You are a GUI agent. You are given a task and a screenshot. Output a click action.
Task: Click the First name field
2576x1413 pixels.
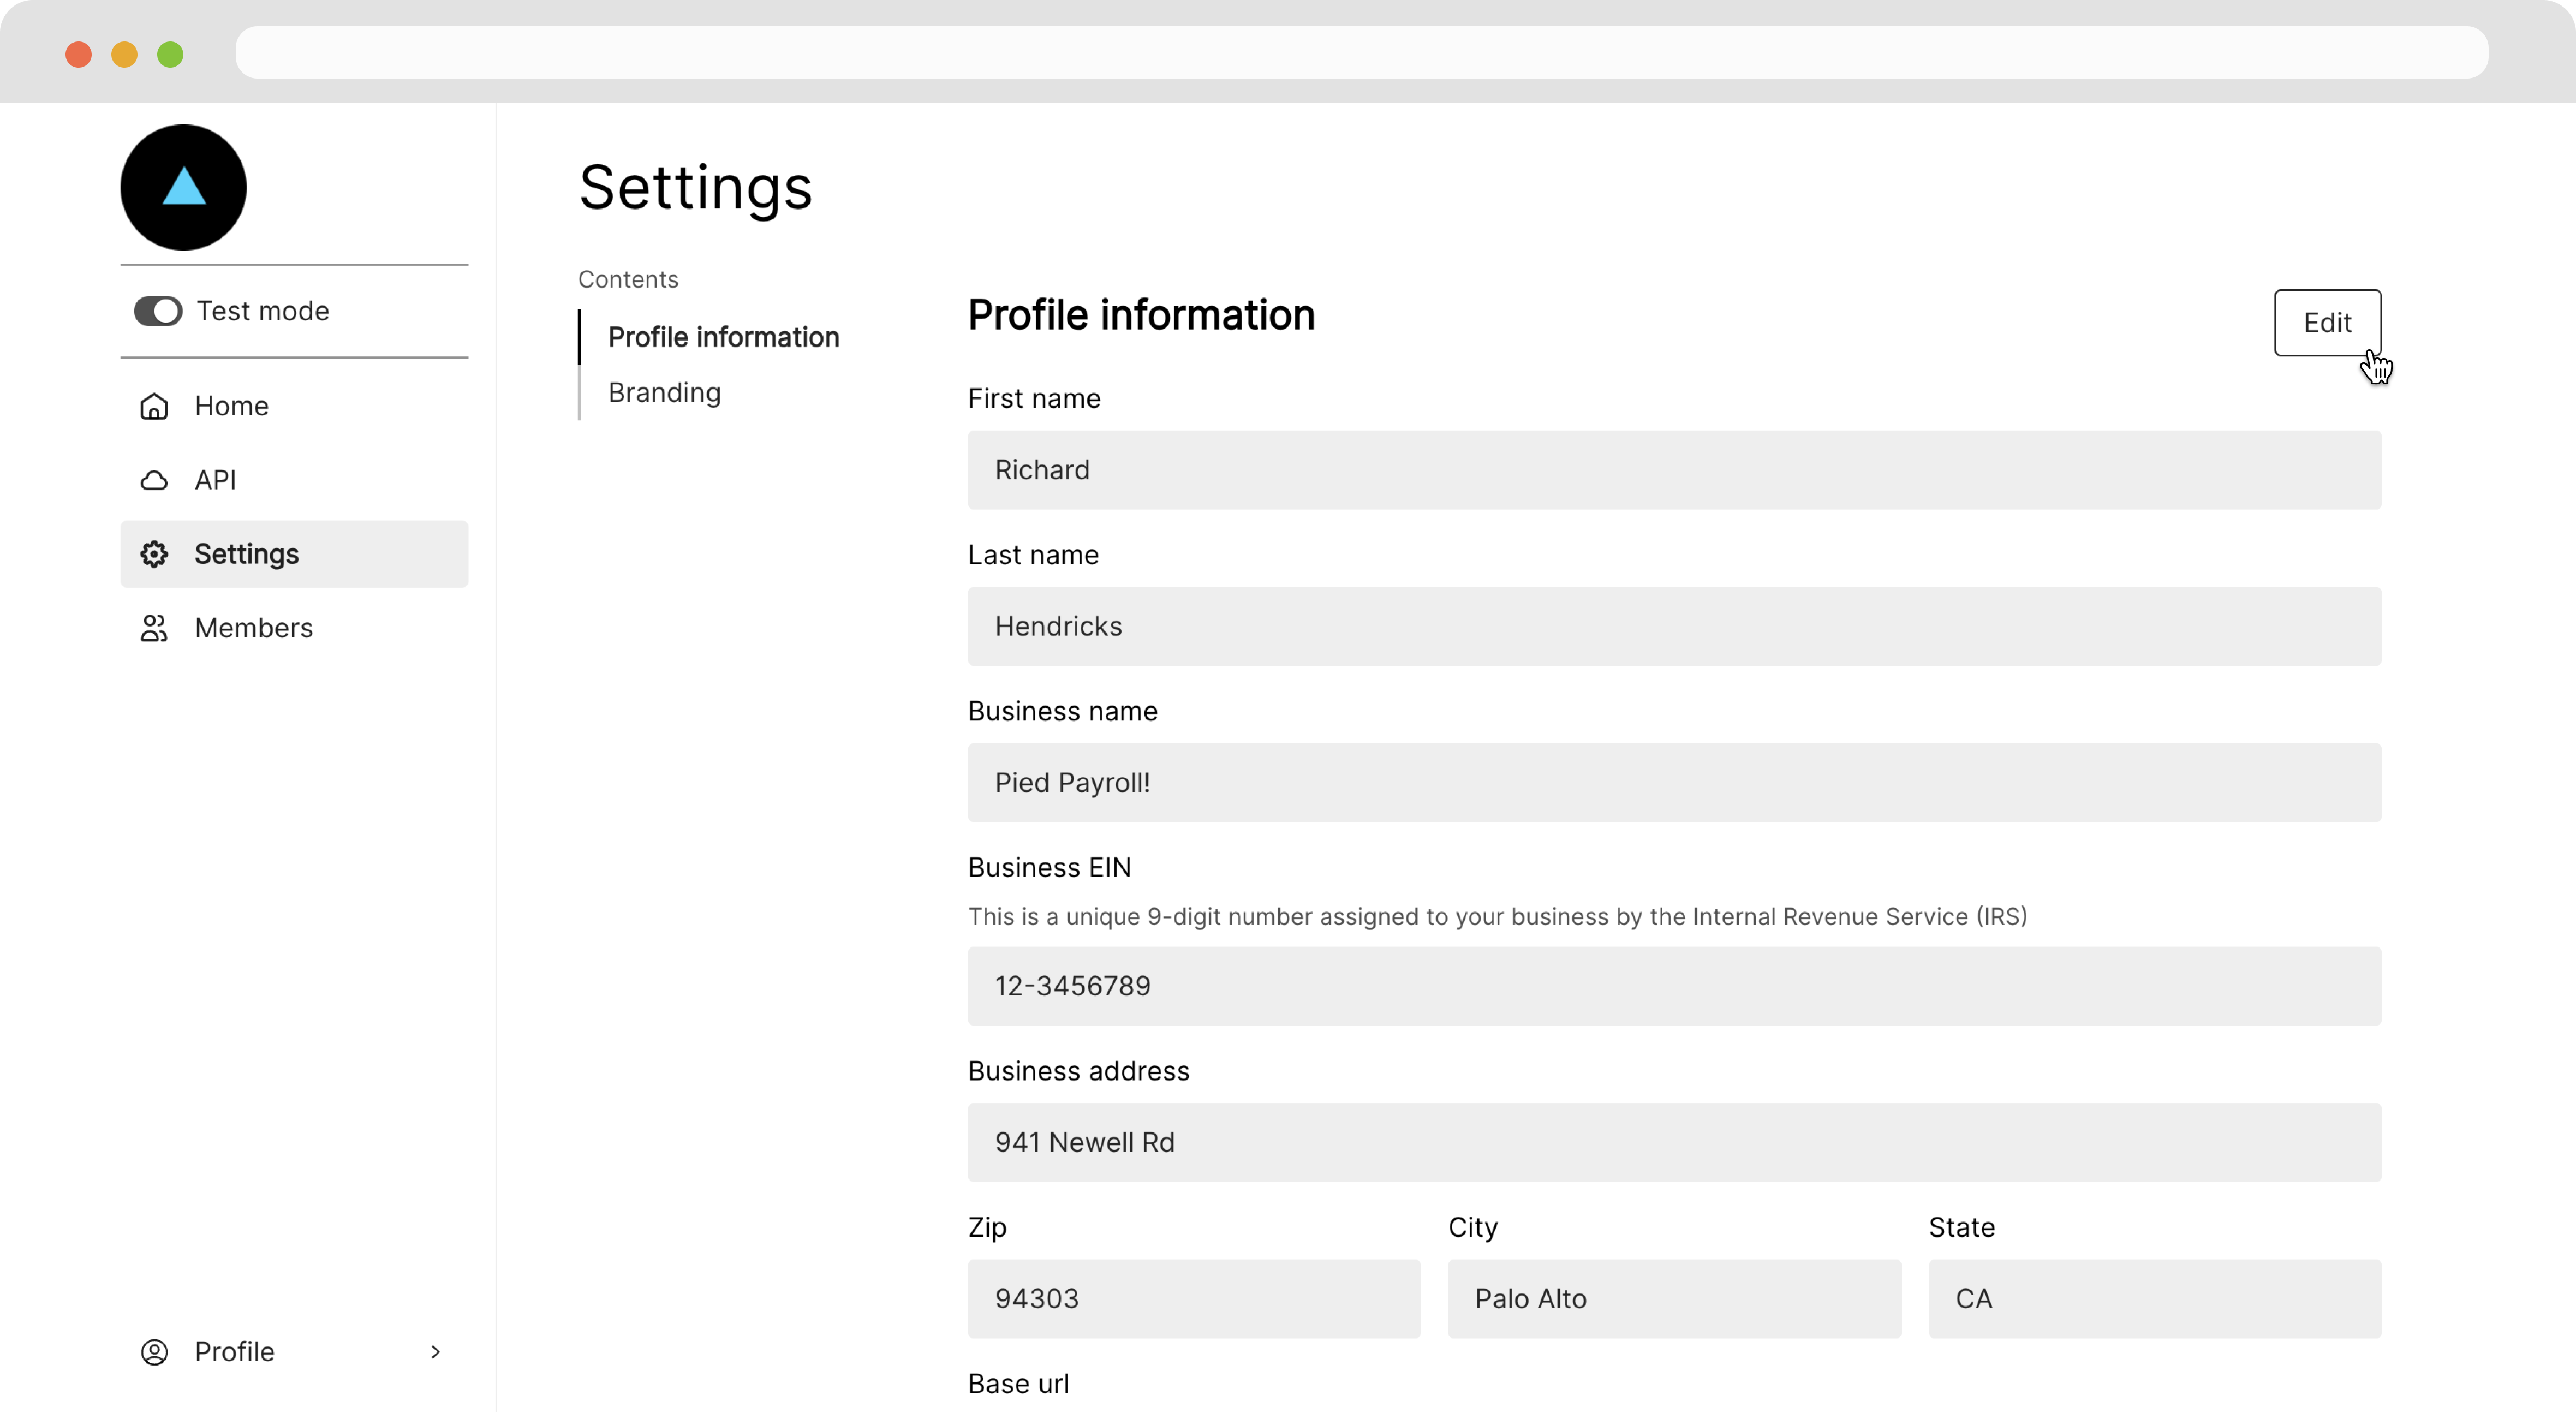tap(1674, 470)
